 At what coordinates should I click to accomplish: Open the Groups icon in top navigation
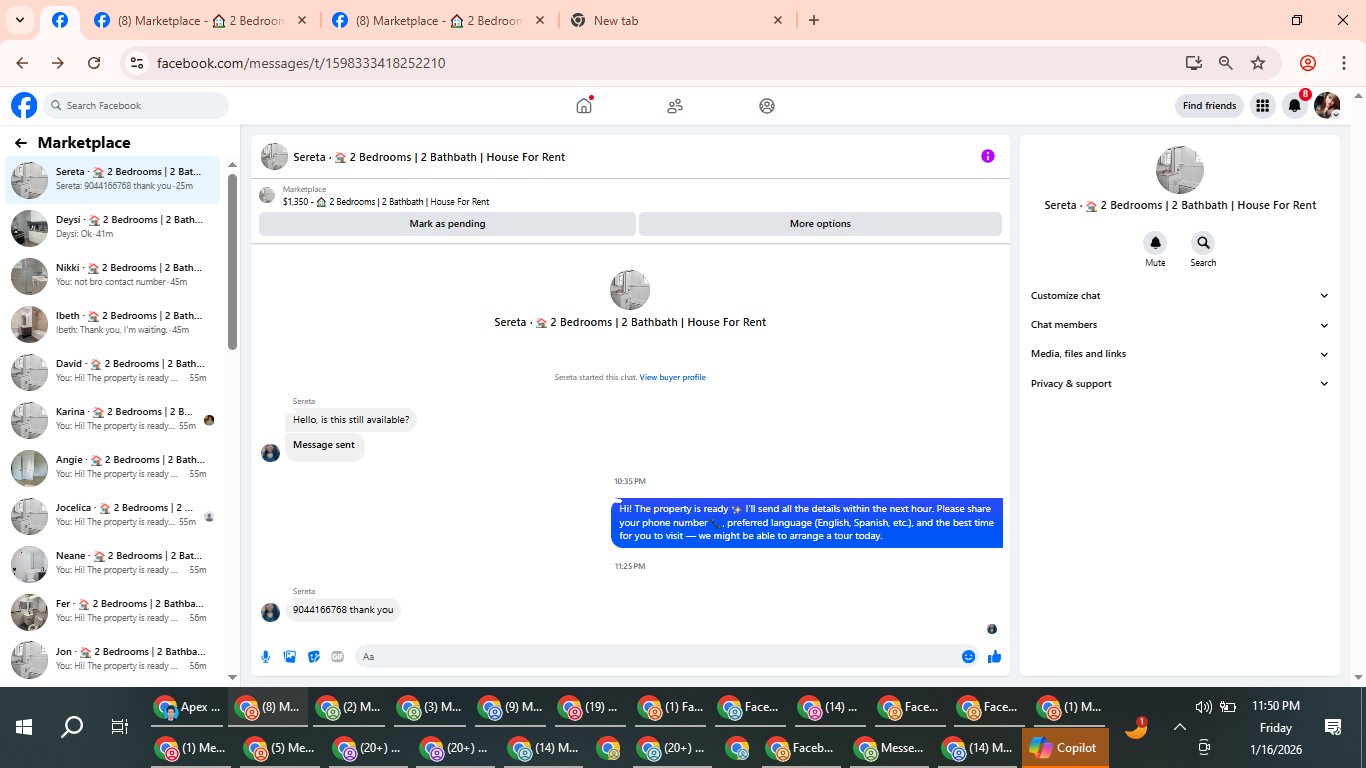tap(767, 105)
